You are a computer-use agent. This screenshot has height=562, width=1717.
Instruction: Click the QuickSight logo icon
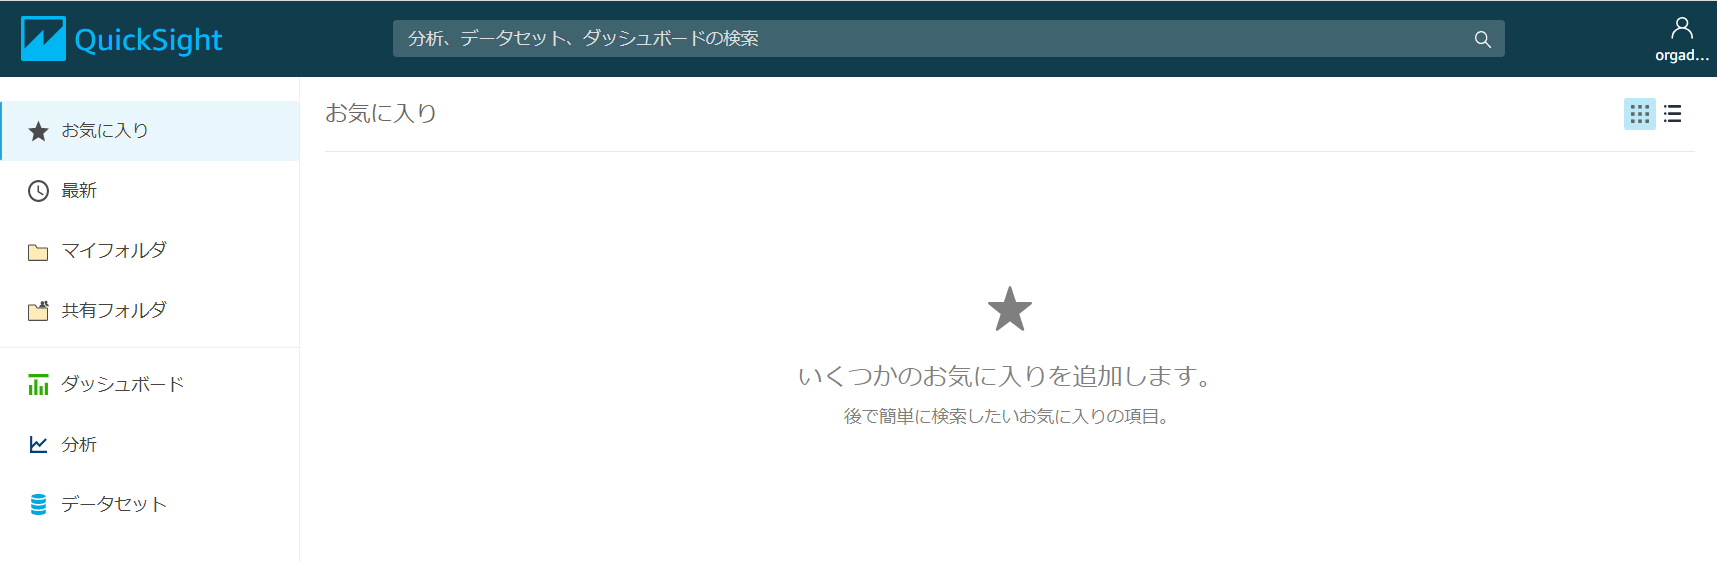43,39
